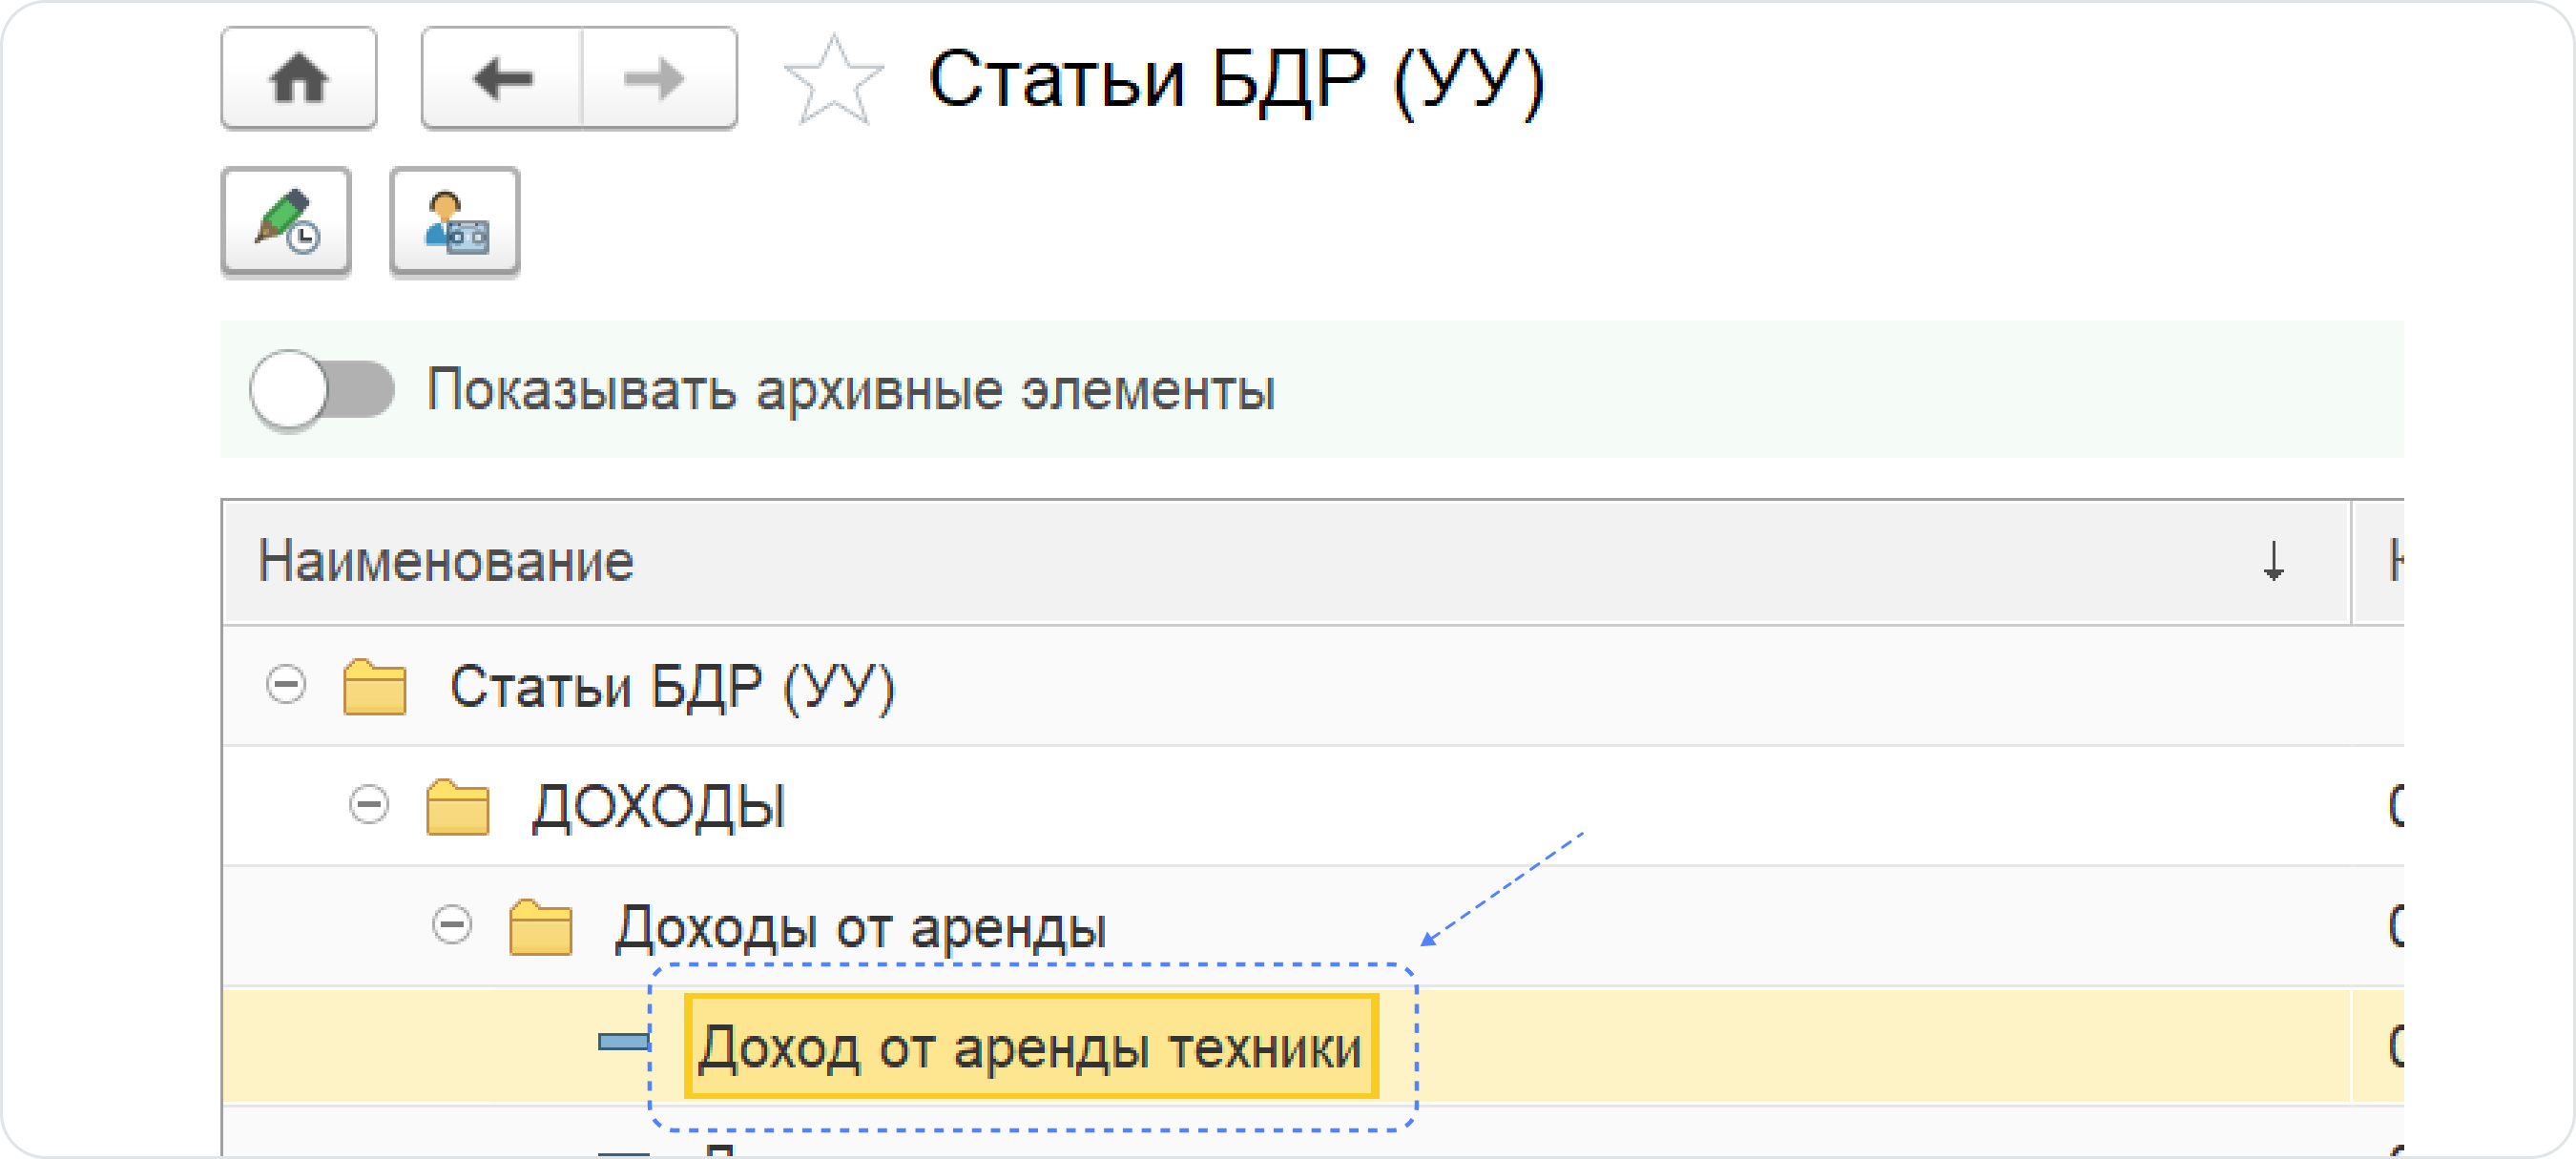This screenshot has height=1159, width=2576.
Task: Open the pencil-with-clock change history icon
Action: click(286, 221)
